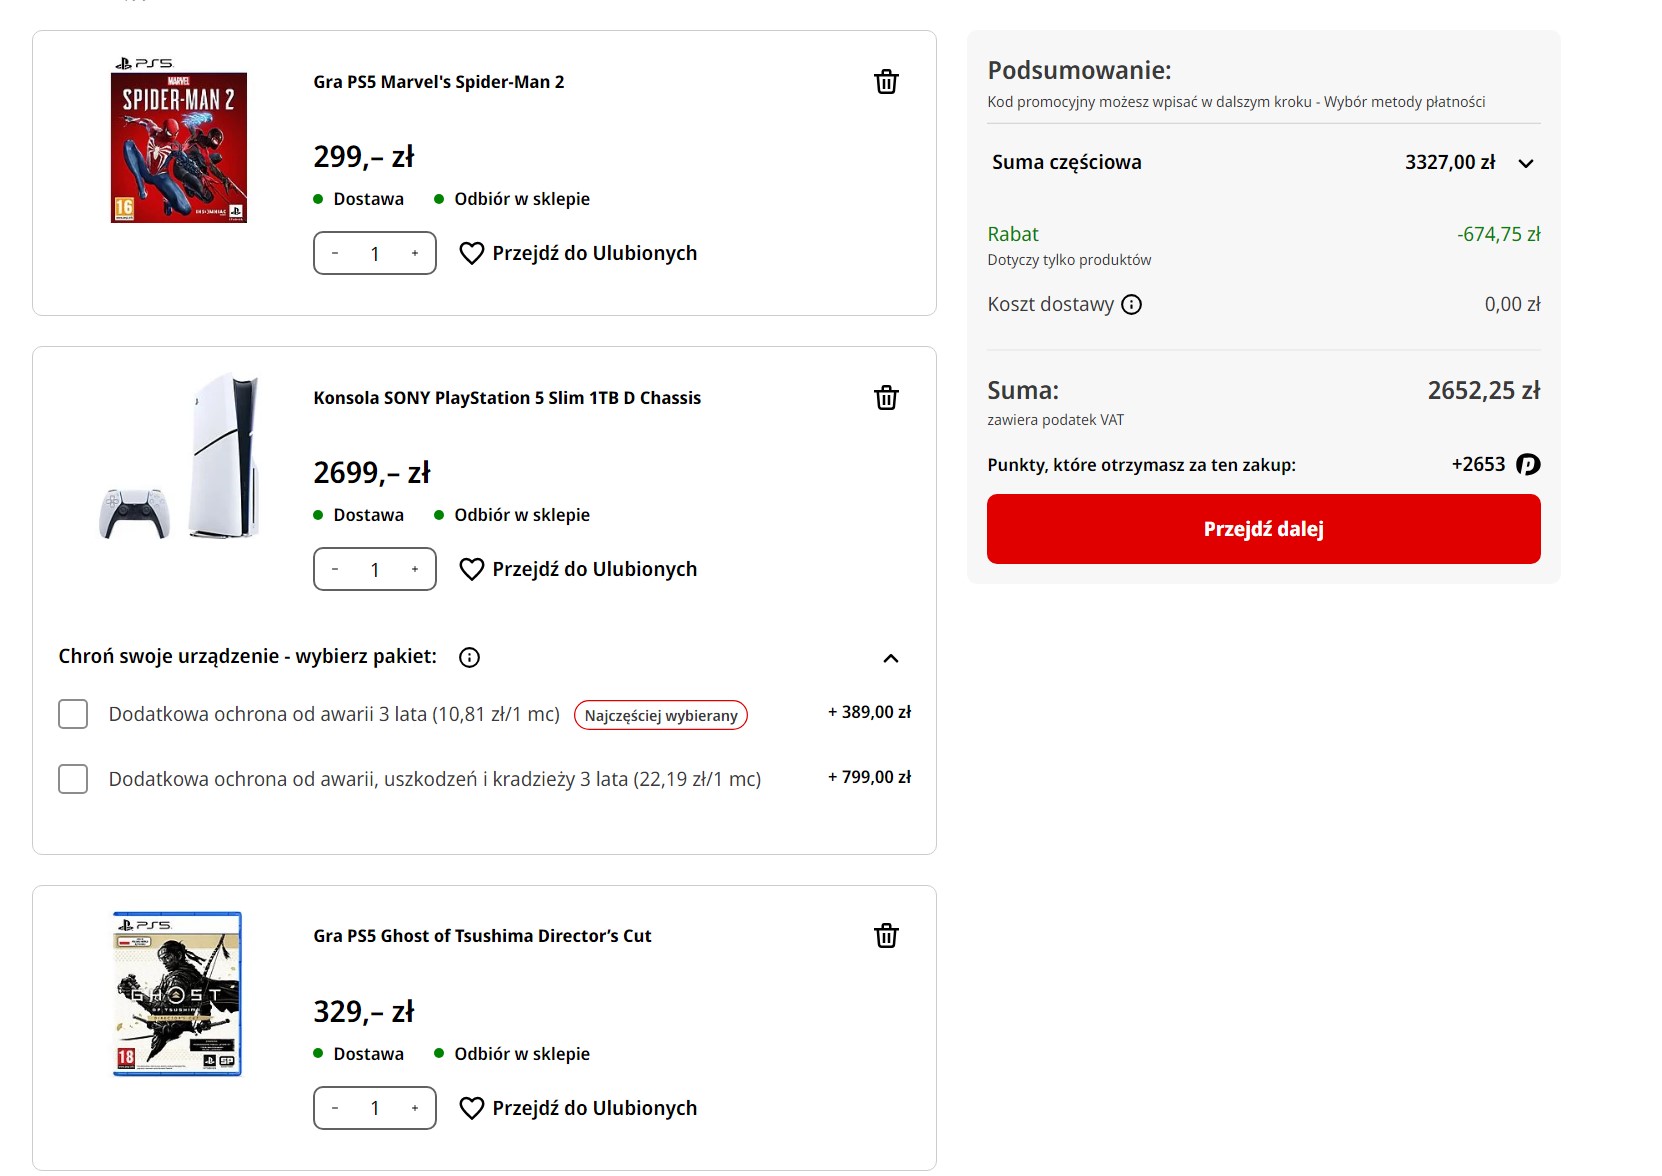The width and height of the screenshot is (1662, 1176).
Task: Remove Ghost of Tsushima with trash icon
Action: point(886,936)
